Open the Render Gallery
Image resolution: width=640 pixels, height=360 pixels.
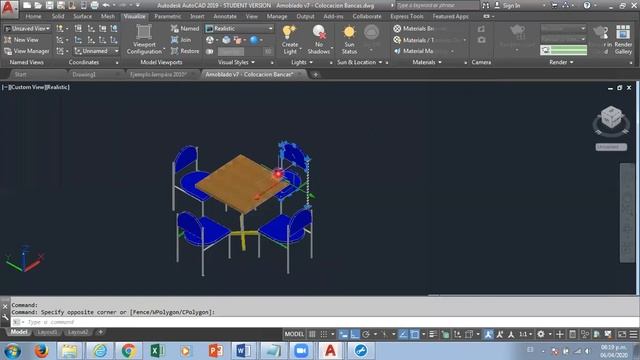point(623,40)
